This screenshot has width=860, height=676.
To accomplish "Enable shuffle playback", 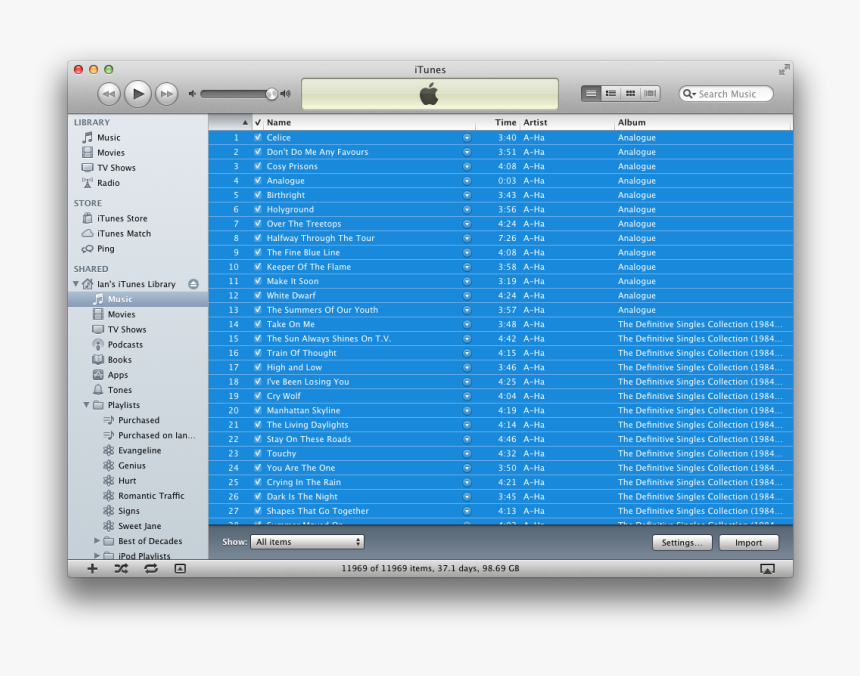I will (x=122, y=568).
